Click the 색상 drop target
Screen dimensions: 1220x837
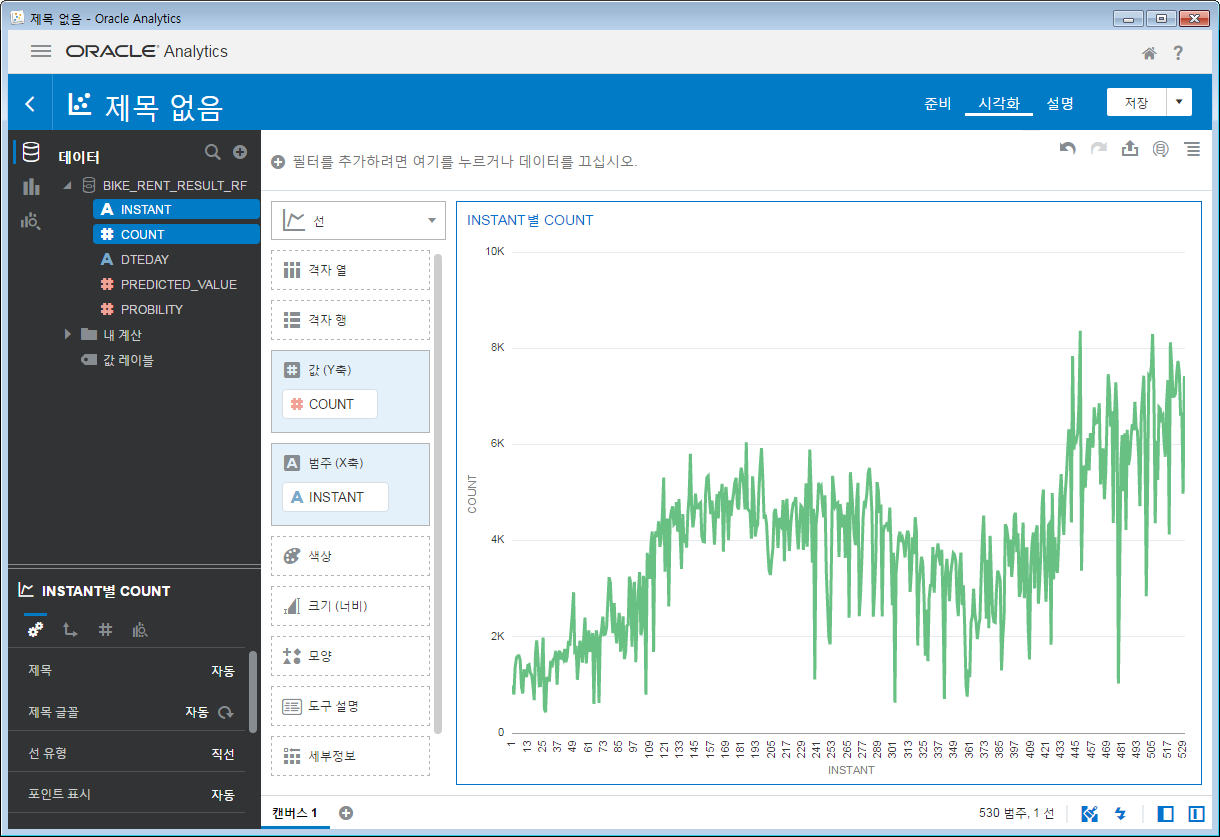tap(350, 556)
